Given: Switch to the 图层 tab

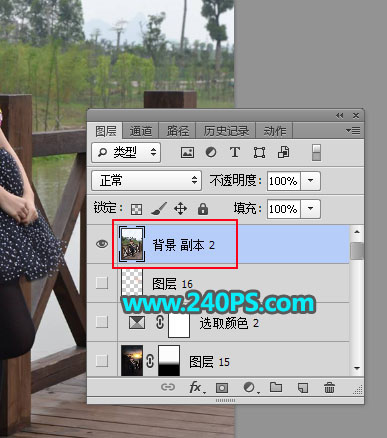Looking at the screenshot, I should point(106,131).
